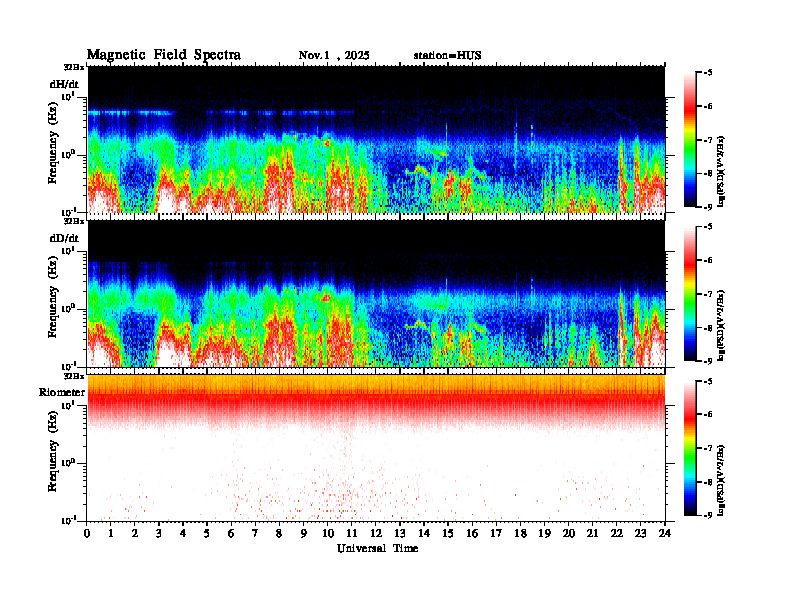Click the hour "14" tick label
The height and width of the screenshot is (612, 792).
click(x=424, y=533)
